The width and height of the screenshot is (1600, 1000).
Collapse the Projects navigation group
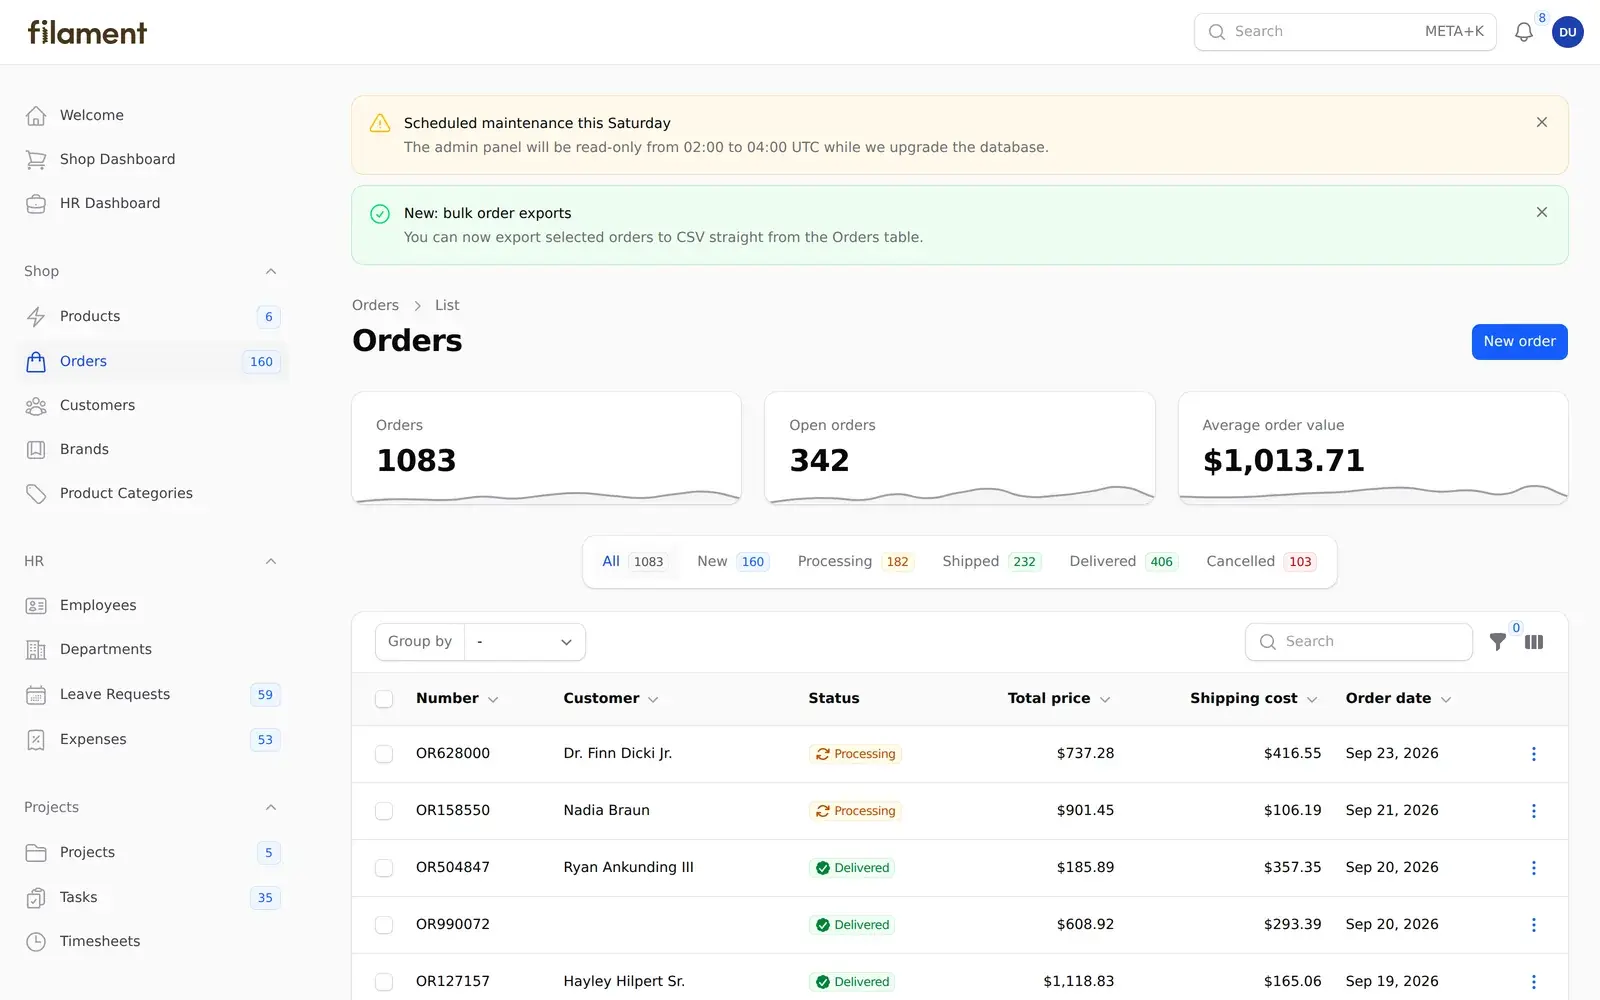270,808
